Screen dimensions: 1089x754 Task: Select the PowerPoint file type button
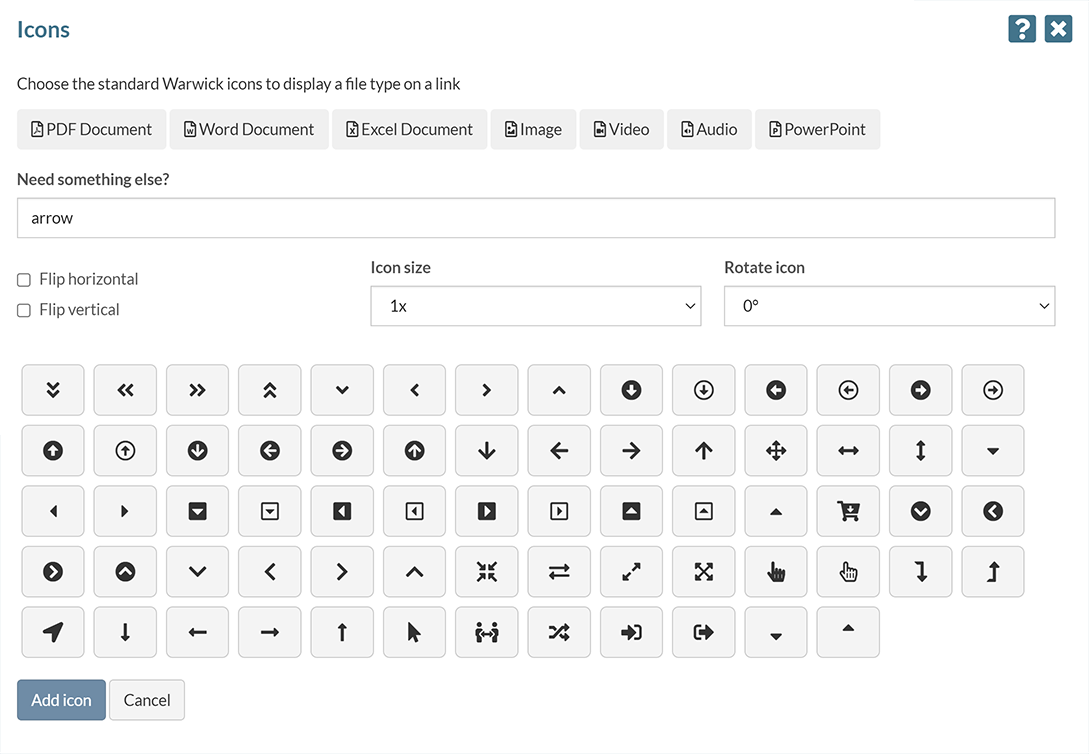[x=817, y=129]
